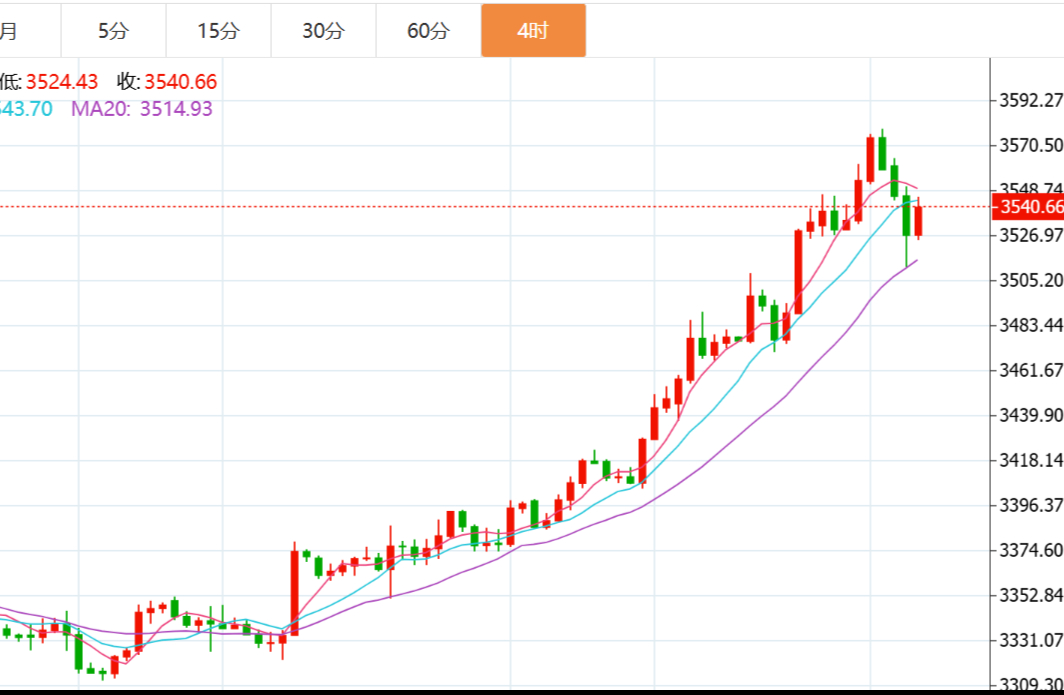Click the 3374.60 price level label
The height and width of the screenshot is (695, 1064).
point(1031,550)
